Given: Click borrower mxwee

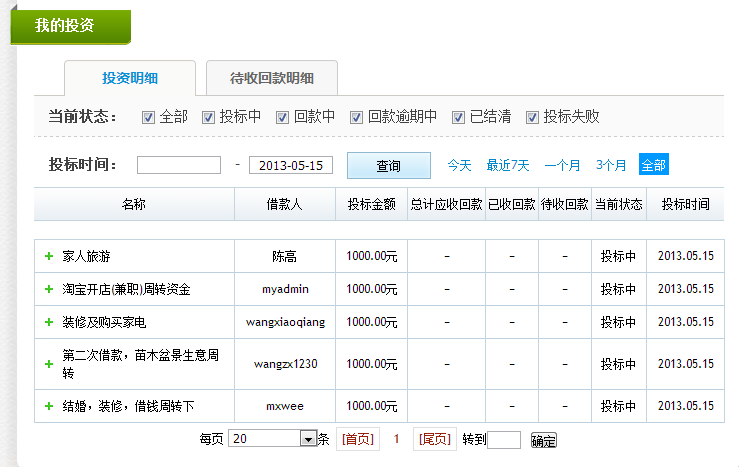Looking at the screenshot, I should coord(285,406).
